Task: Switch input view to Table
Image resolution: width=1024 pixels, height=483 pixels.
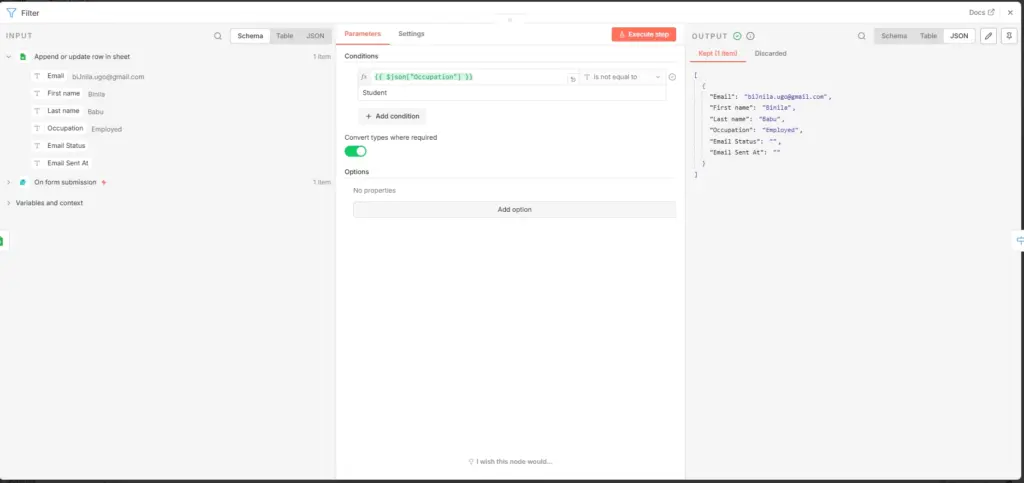Action: (x=285, y=36)
